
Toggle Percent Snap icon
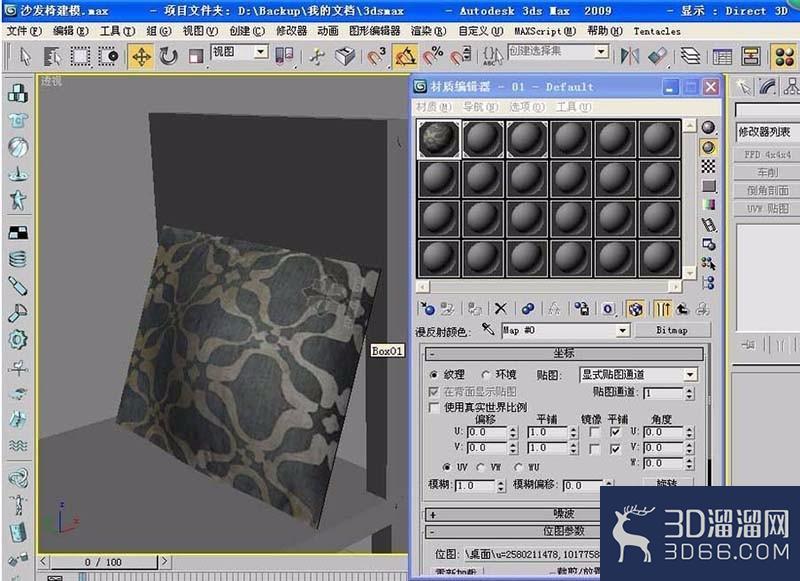pos(433,56)
